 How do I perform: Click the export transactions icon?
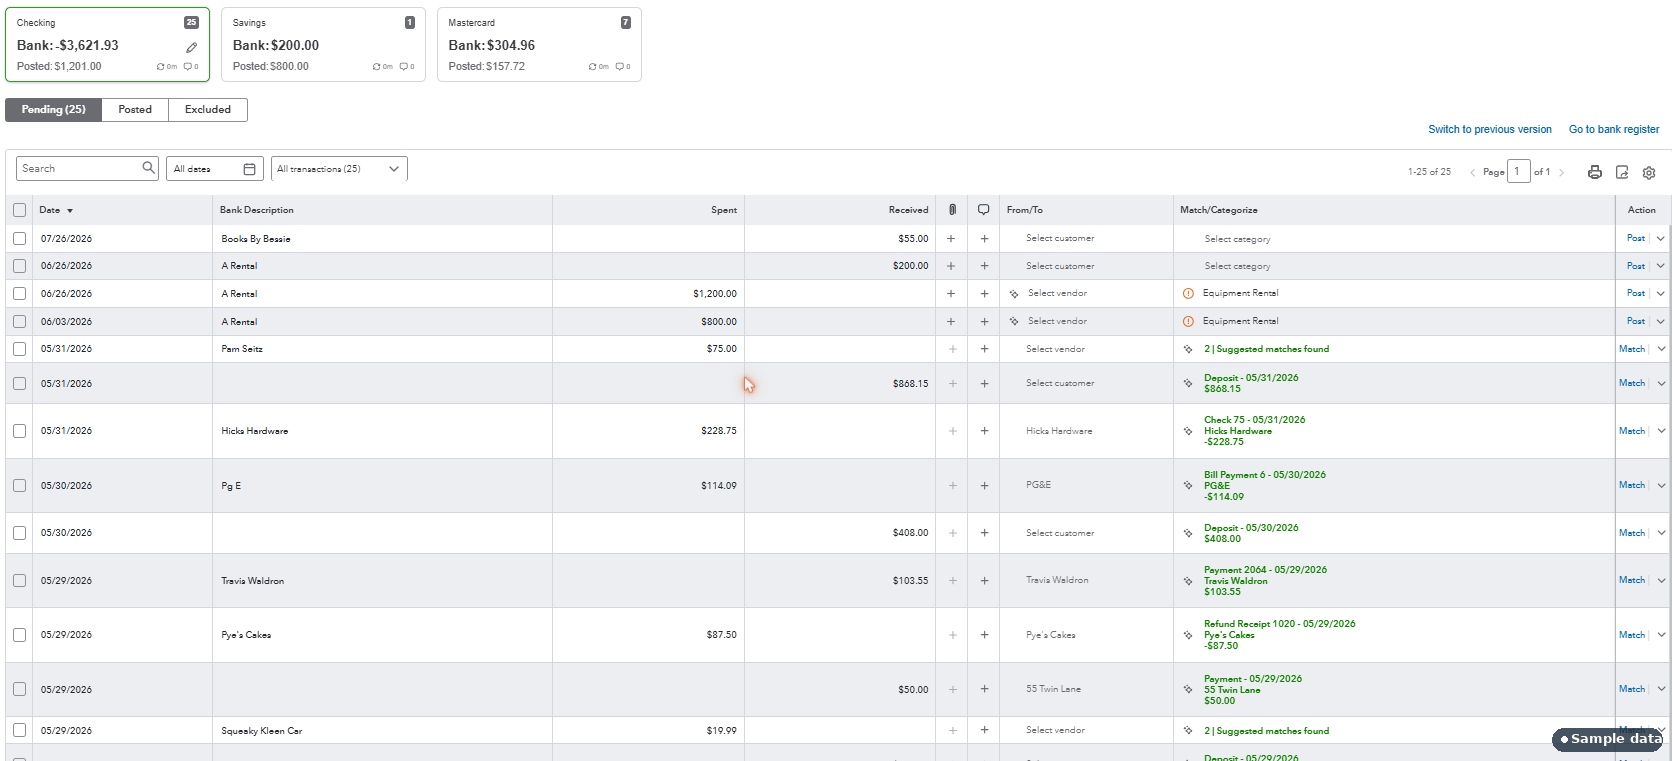coord(1622,172)
